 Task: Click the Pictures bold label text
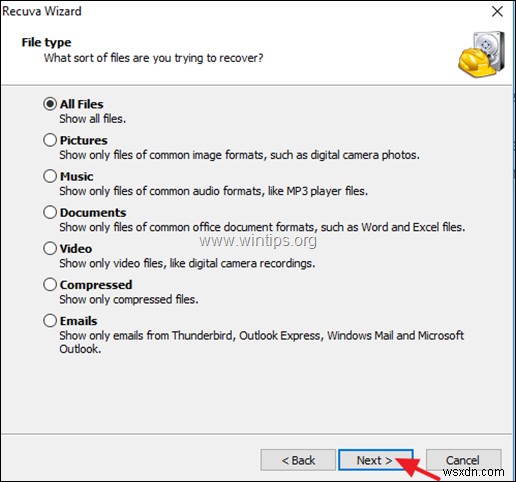click(x=84, y=140)
